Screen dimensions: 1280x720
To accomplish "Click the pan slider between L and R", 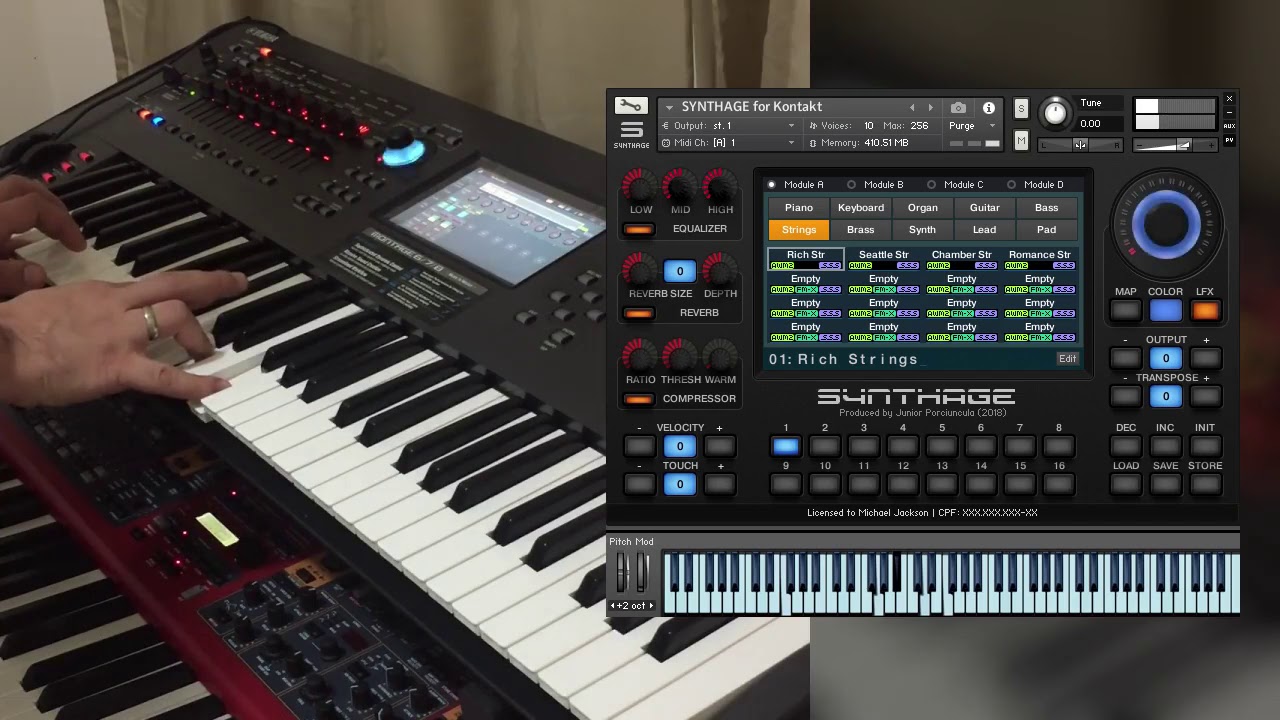I will pyautogui.click(x=1080, y=145).
